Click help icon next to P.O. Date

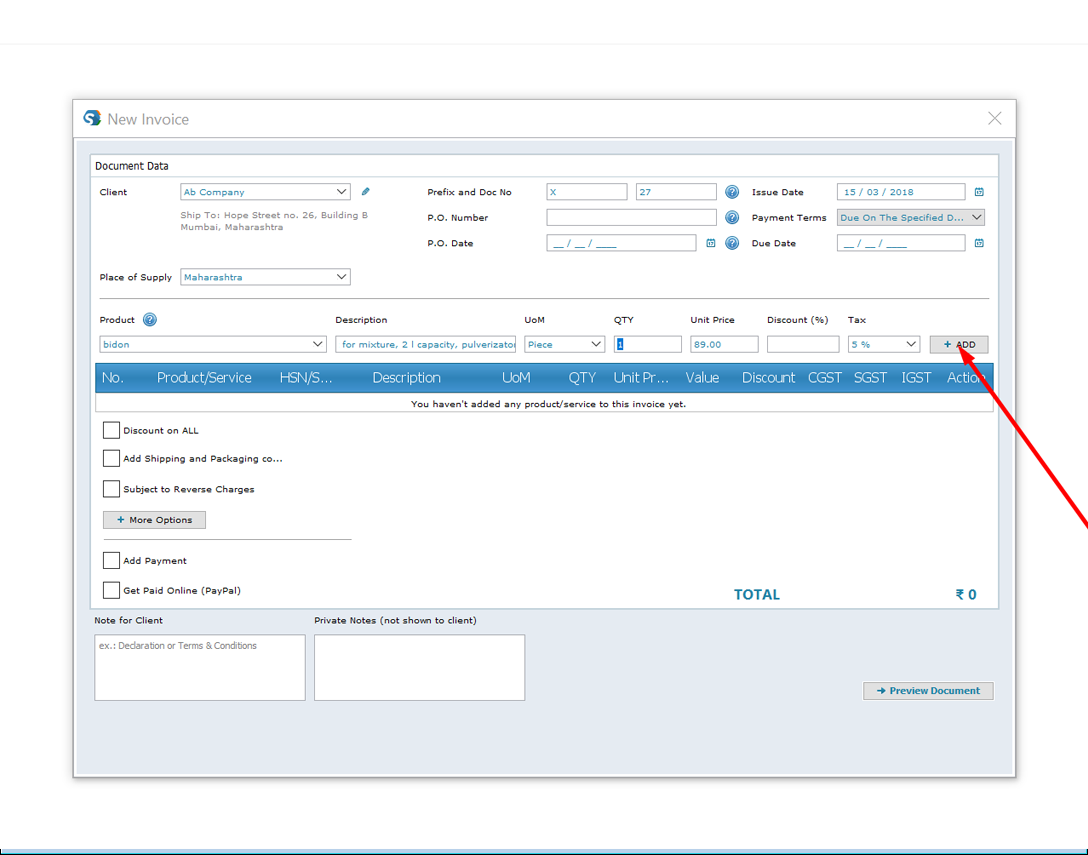tap(732, 243)
